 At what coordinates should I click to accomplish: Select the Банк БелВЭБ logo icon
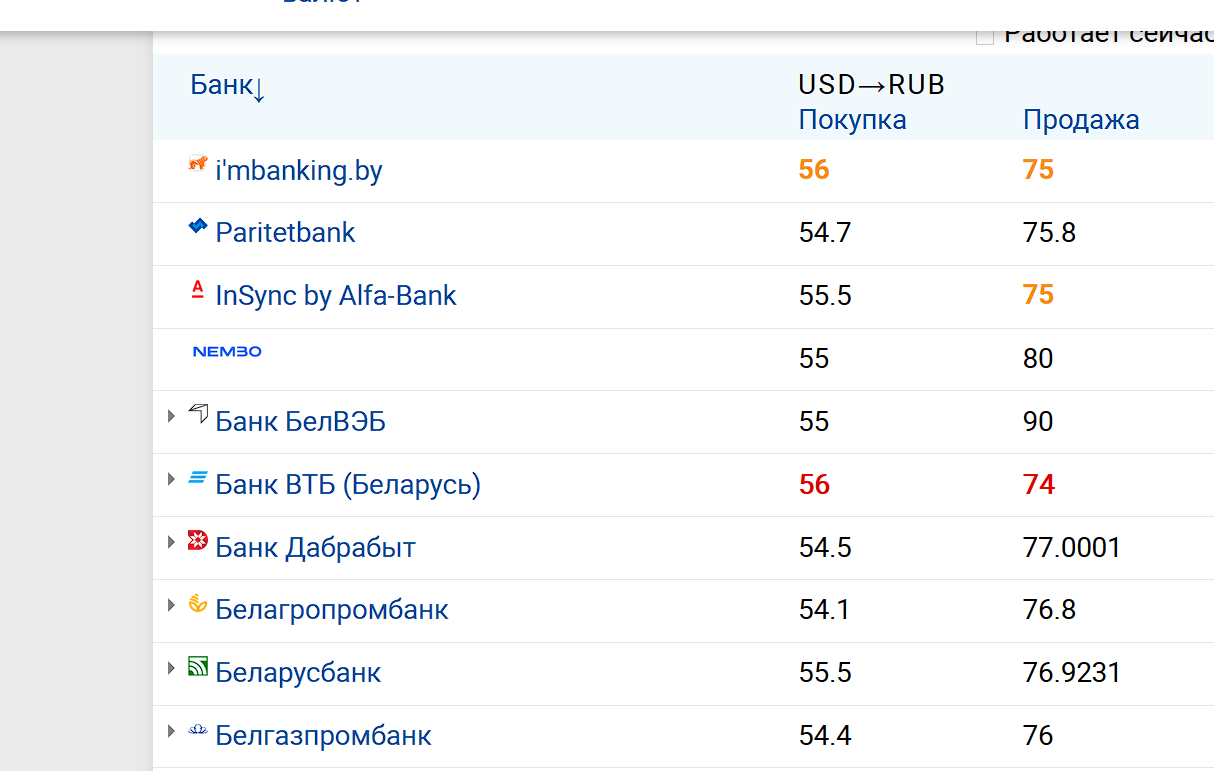coord(198,415)
